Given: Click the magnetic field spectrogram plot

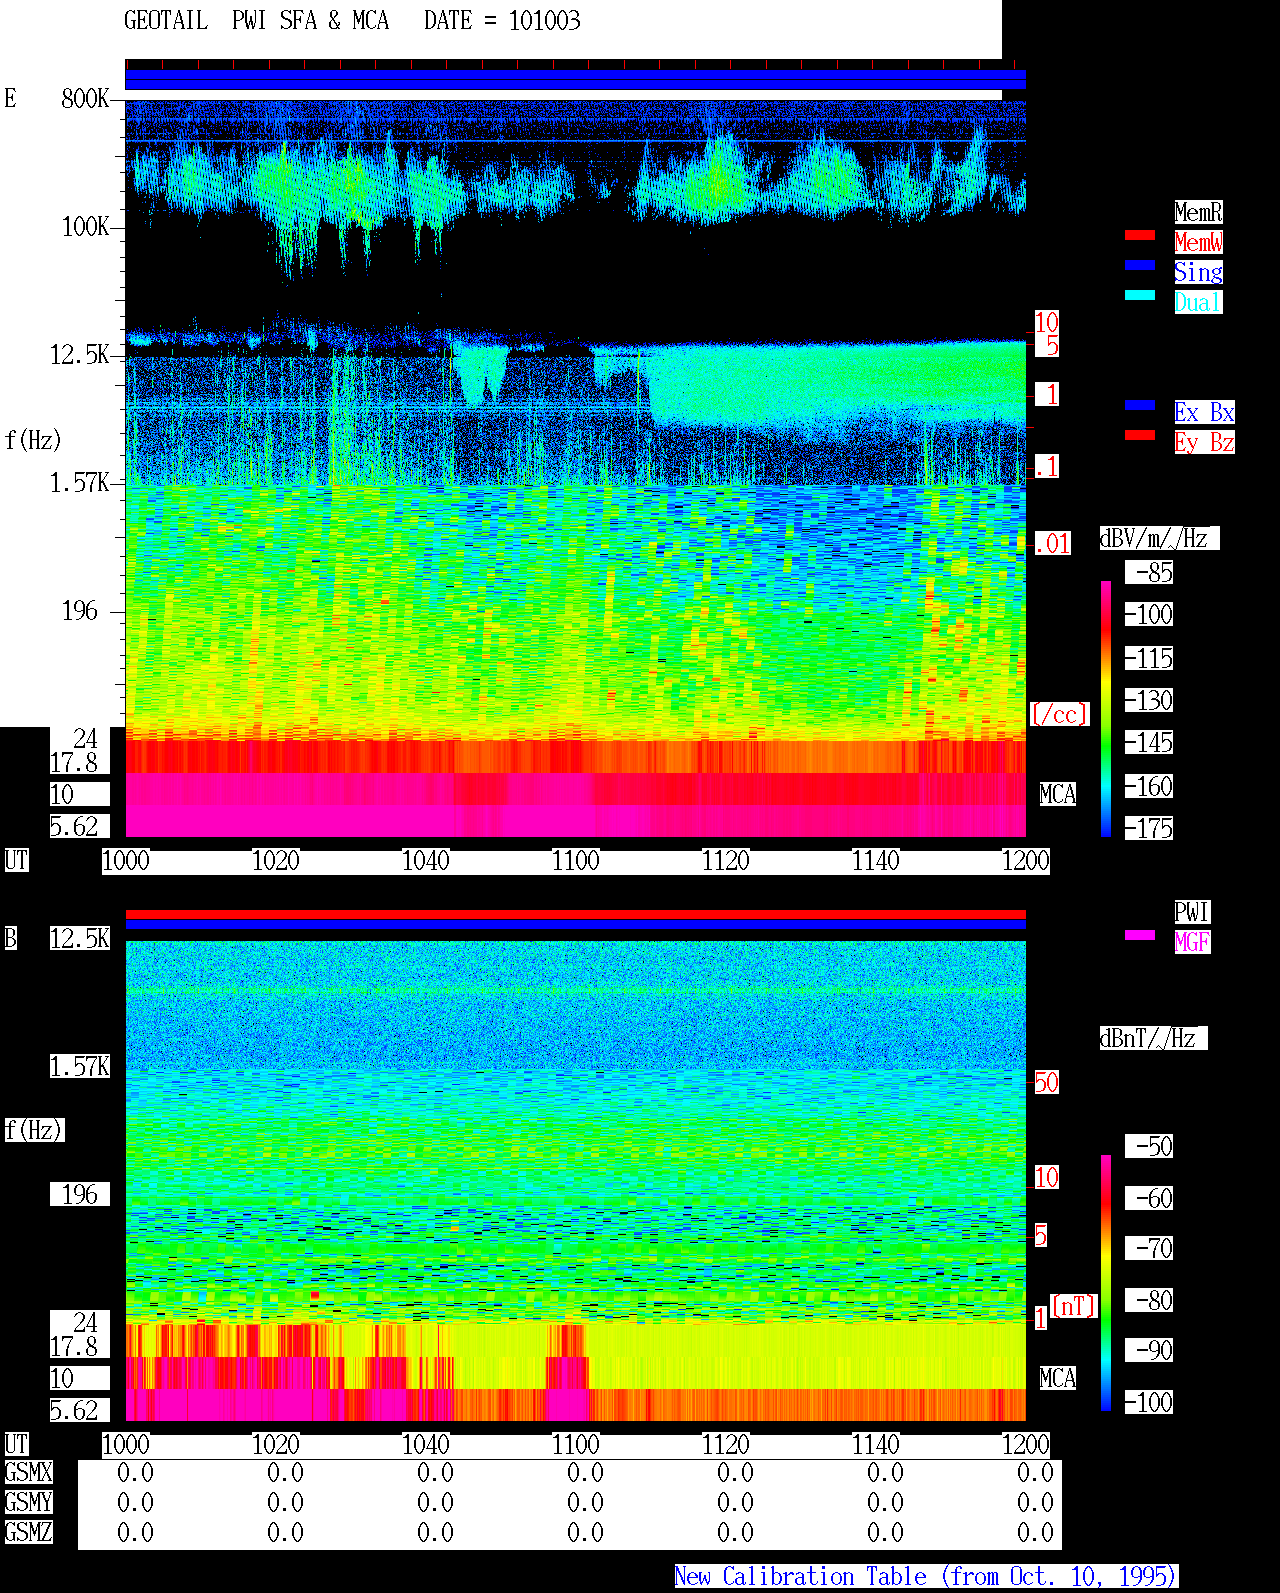Looking at the screenshot, I should (x=576, y=1180).
